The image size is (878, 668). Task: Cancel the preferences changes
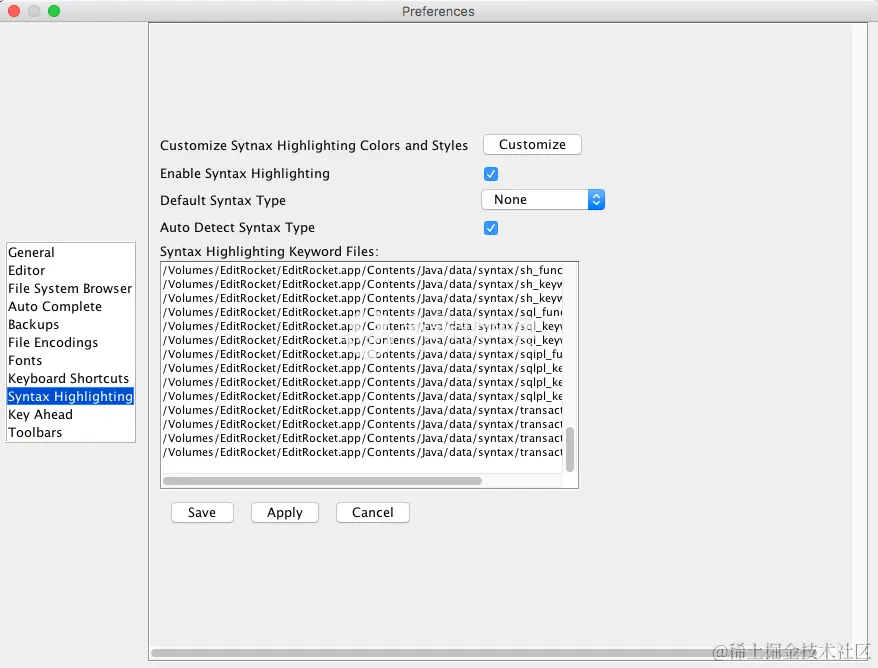(x=372, y=512)
